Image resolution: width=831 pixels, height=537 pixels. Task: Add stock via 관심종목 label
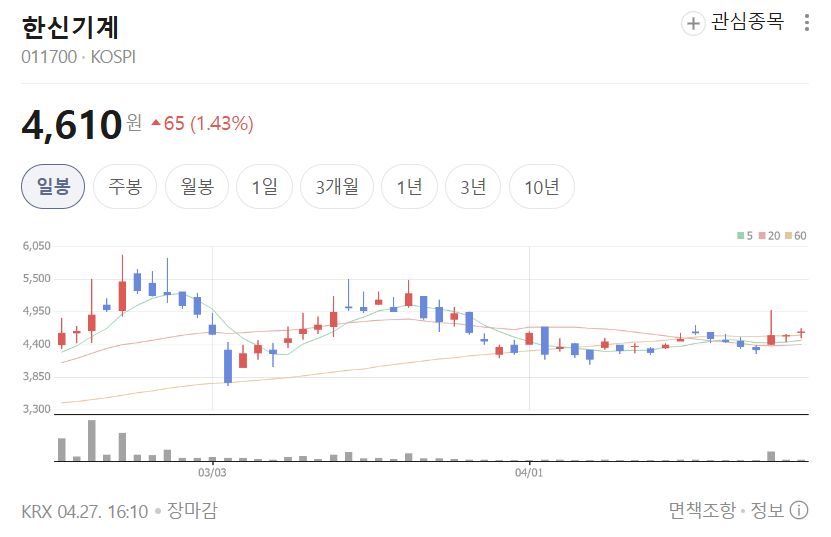[x=747, y=22]
